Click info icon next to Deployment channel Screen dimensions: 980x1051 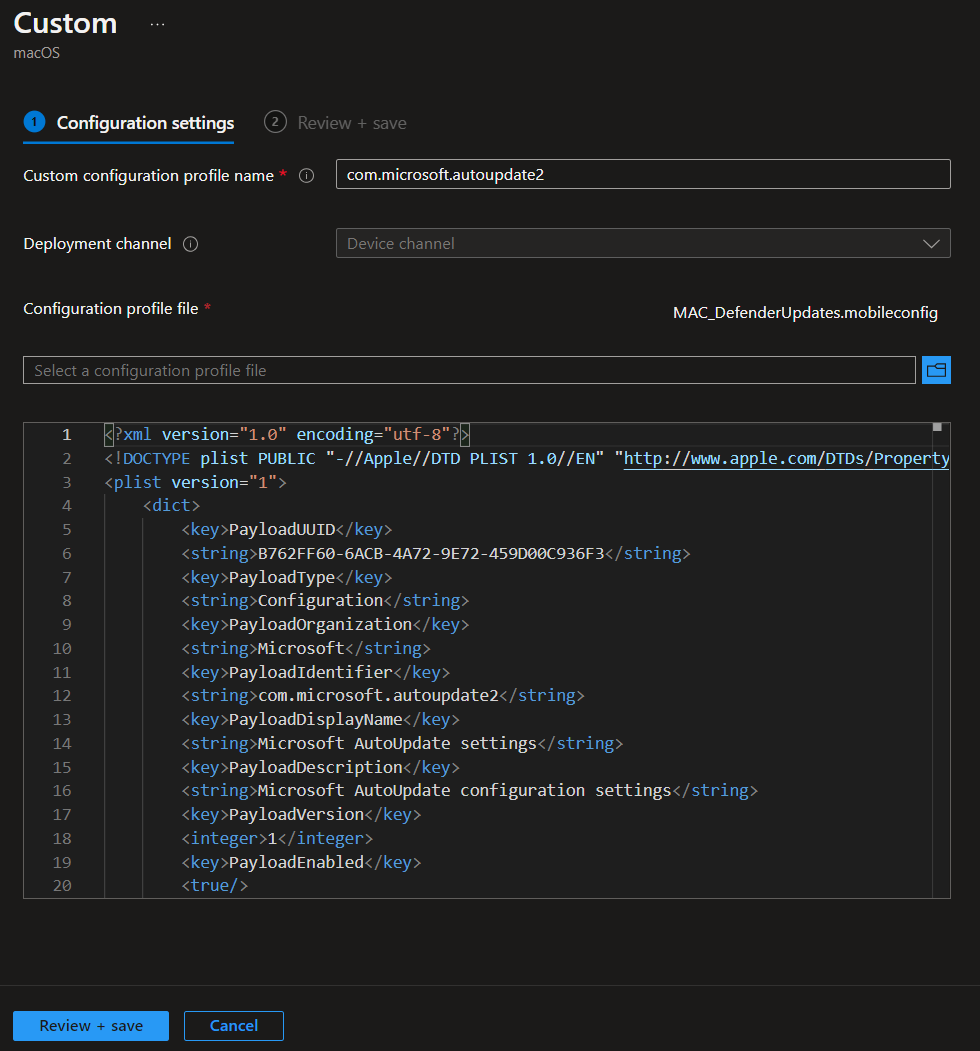click(x=190, y=244)
